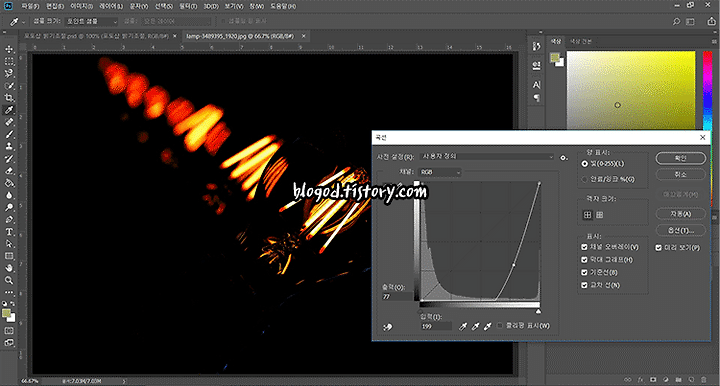Select the Eraser tool
The width and height of the screenshot is (720, 386).
9,171
